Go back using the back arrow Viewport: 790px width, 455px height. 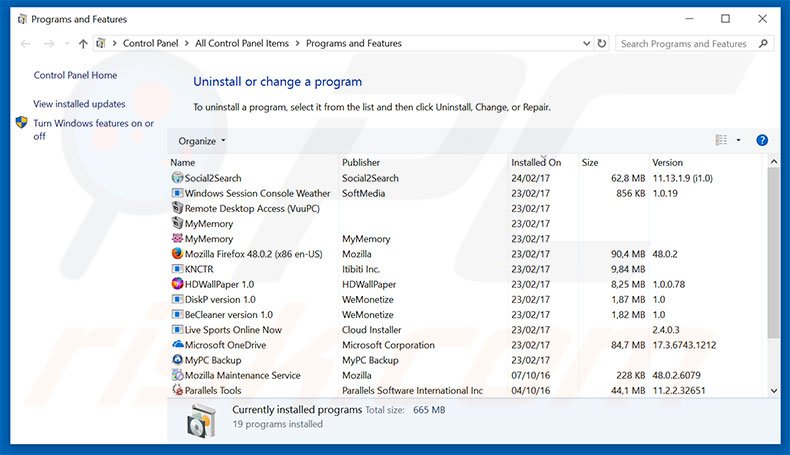[26, 44]
